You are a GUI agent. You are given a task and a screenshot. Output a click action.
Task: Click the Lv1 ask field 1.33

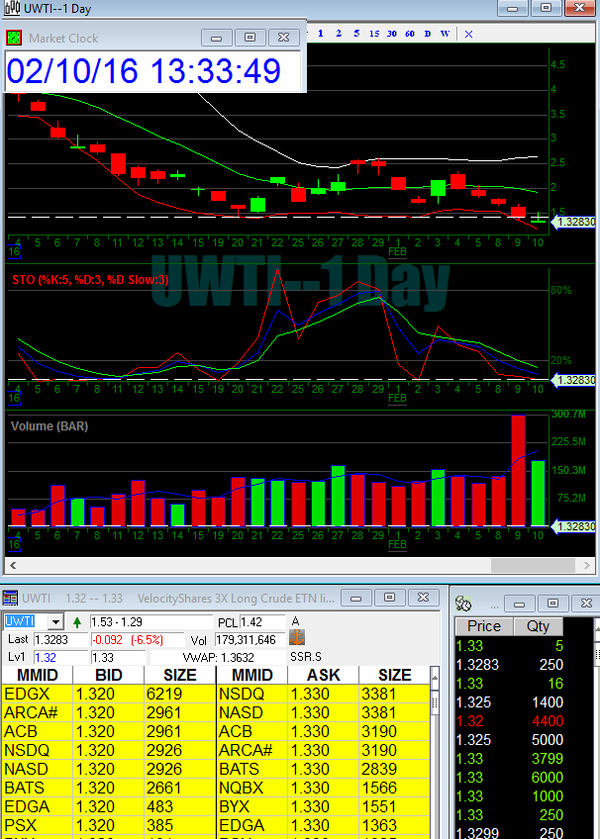[x=118, y=657]
